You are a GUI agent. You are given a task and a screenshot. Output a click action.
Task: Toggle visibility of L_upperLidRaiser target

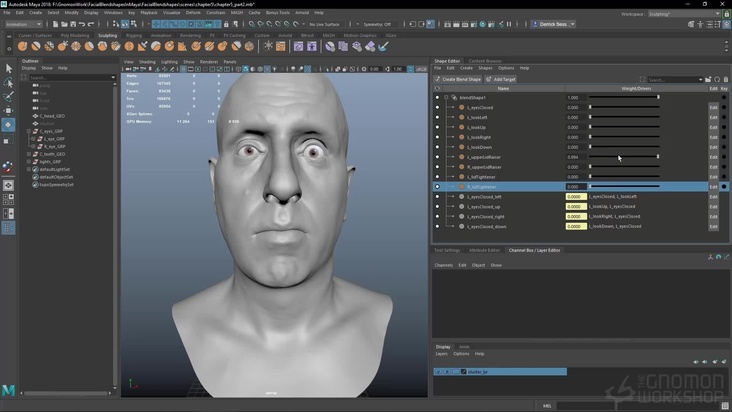pos(437,157)
